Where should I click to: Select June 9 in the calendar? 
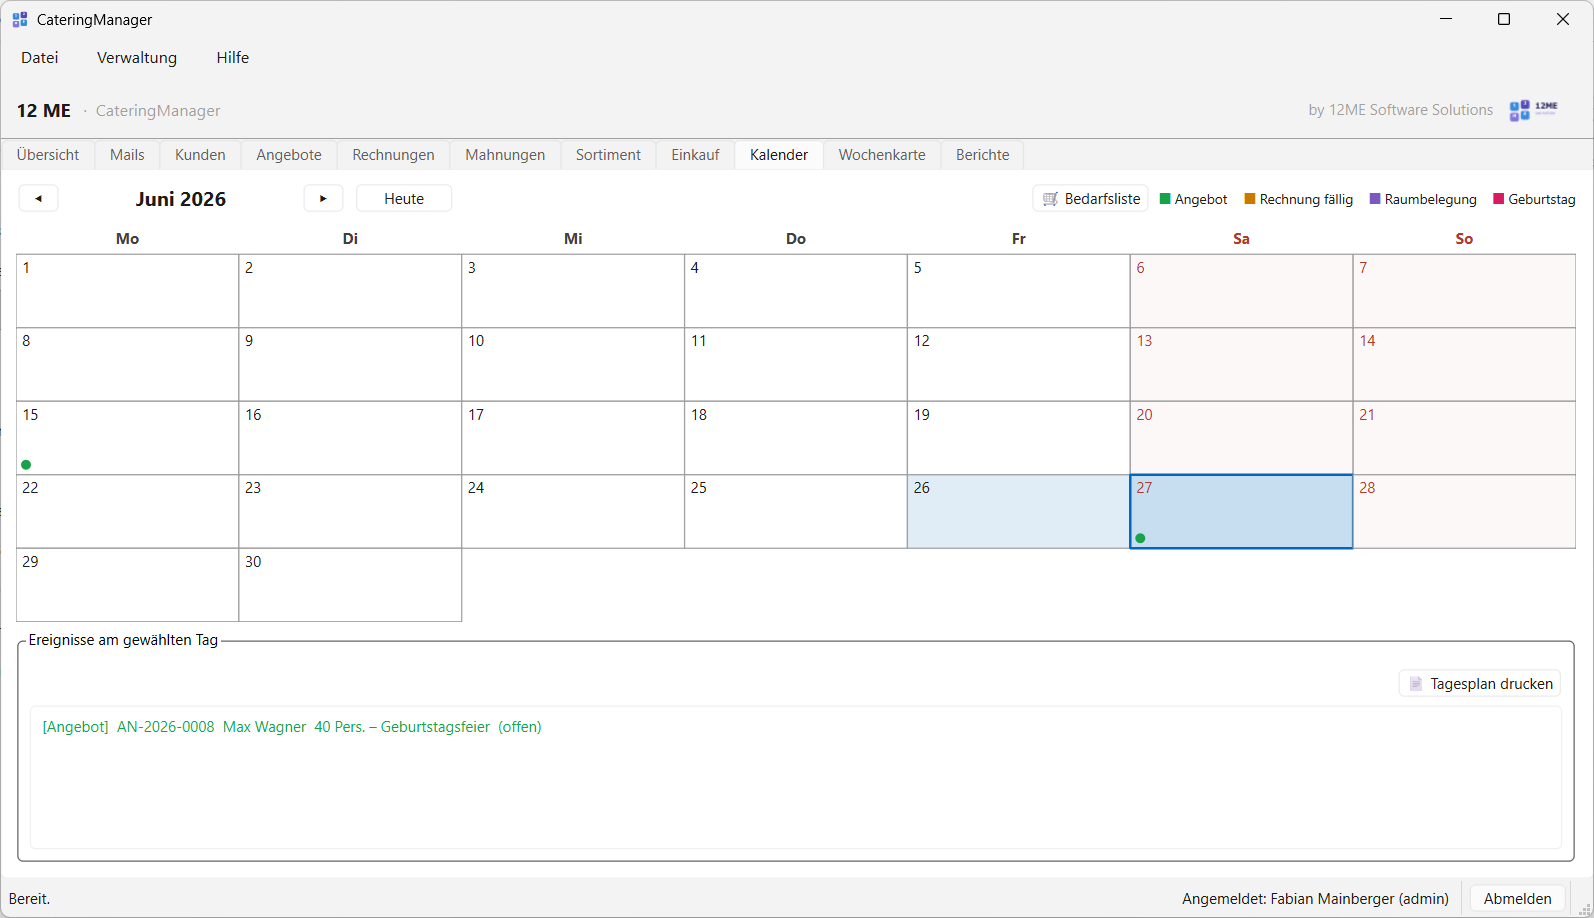tap(350, 365)
